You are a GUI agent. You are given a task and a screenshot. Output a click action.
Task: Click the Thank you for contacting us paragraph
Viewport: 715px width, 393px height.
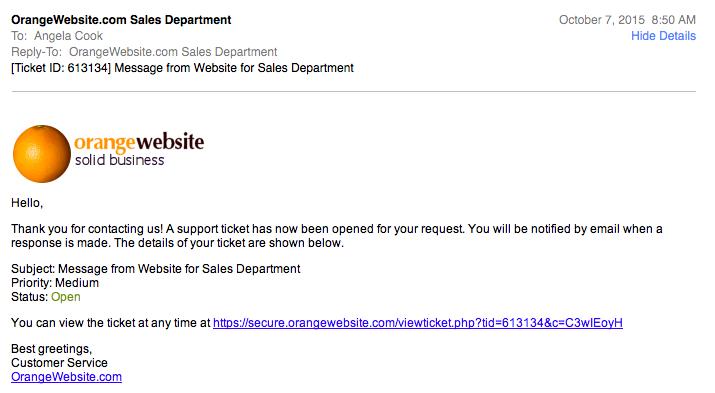coord(337,236)
